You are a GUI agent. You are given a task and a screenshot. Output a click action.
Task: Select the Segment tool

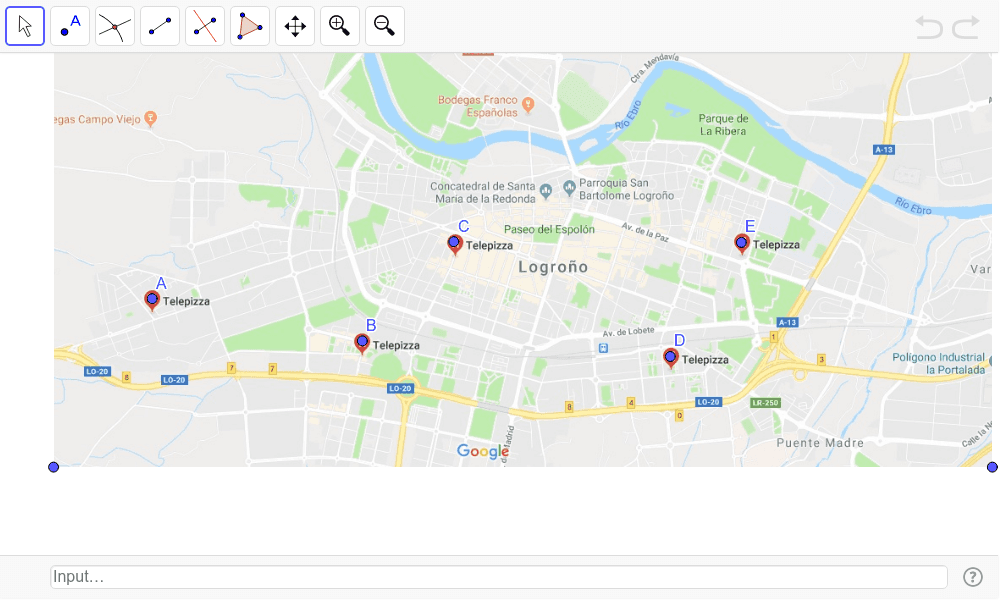(160, 26)
